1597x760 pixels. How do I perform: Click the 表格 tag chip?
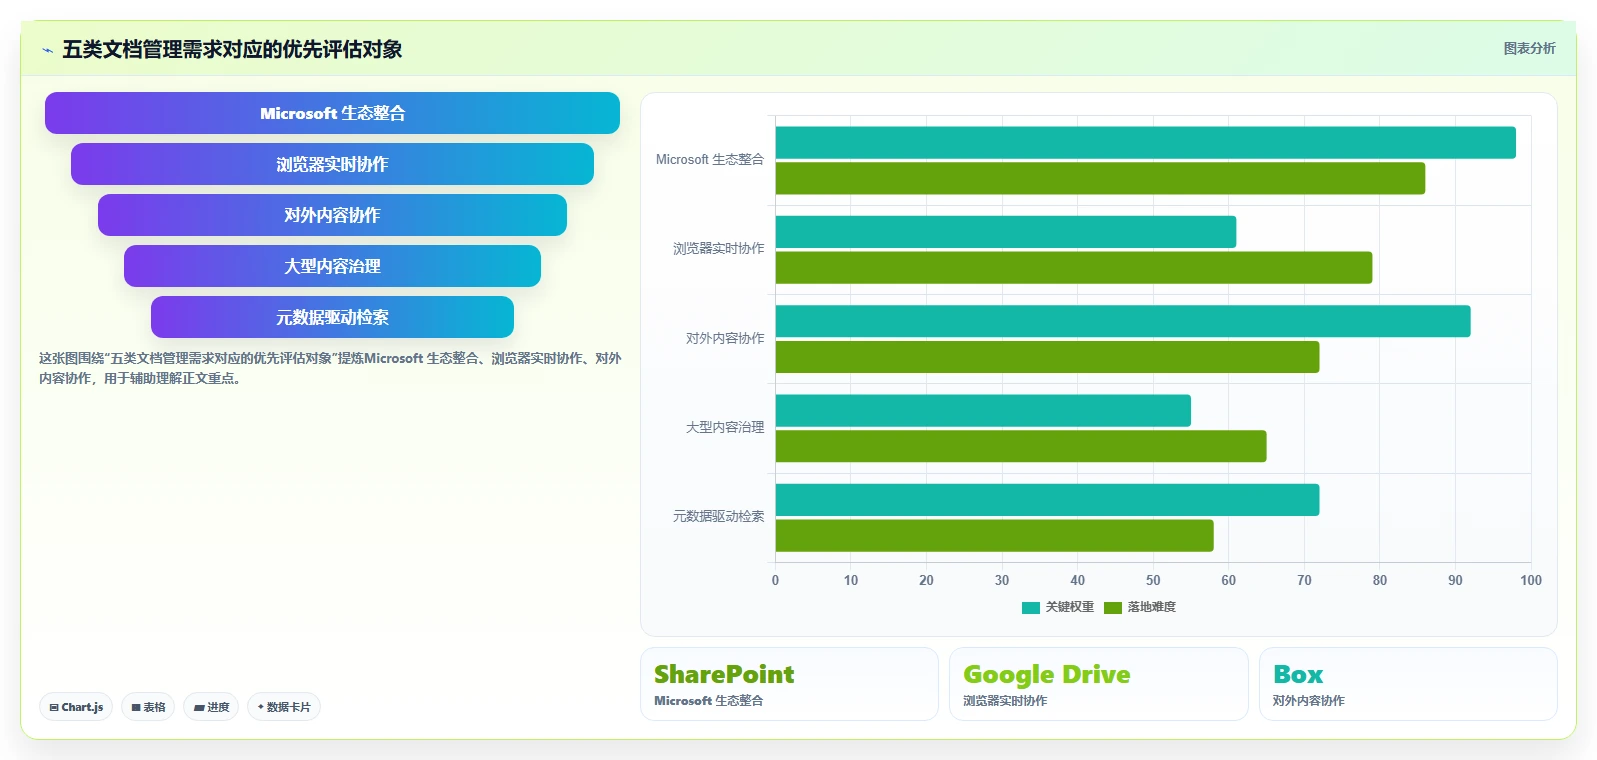point(148,707)
